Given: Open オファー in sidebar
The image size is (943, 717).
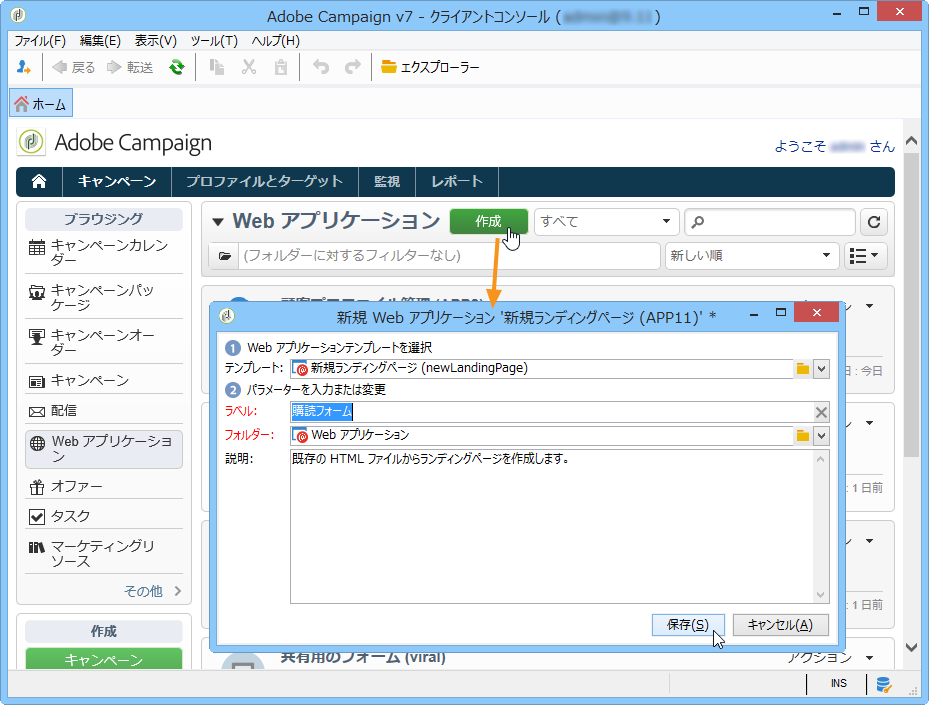Looking at the screenshot, I should pos(104,486).
